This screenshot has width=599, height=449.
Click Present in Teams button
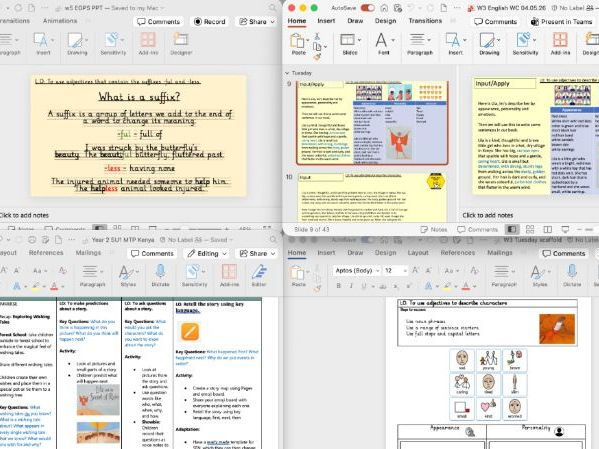pos(561,22)
